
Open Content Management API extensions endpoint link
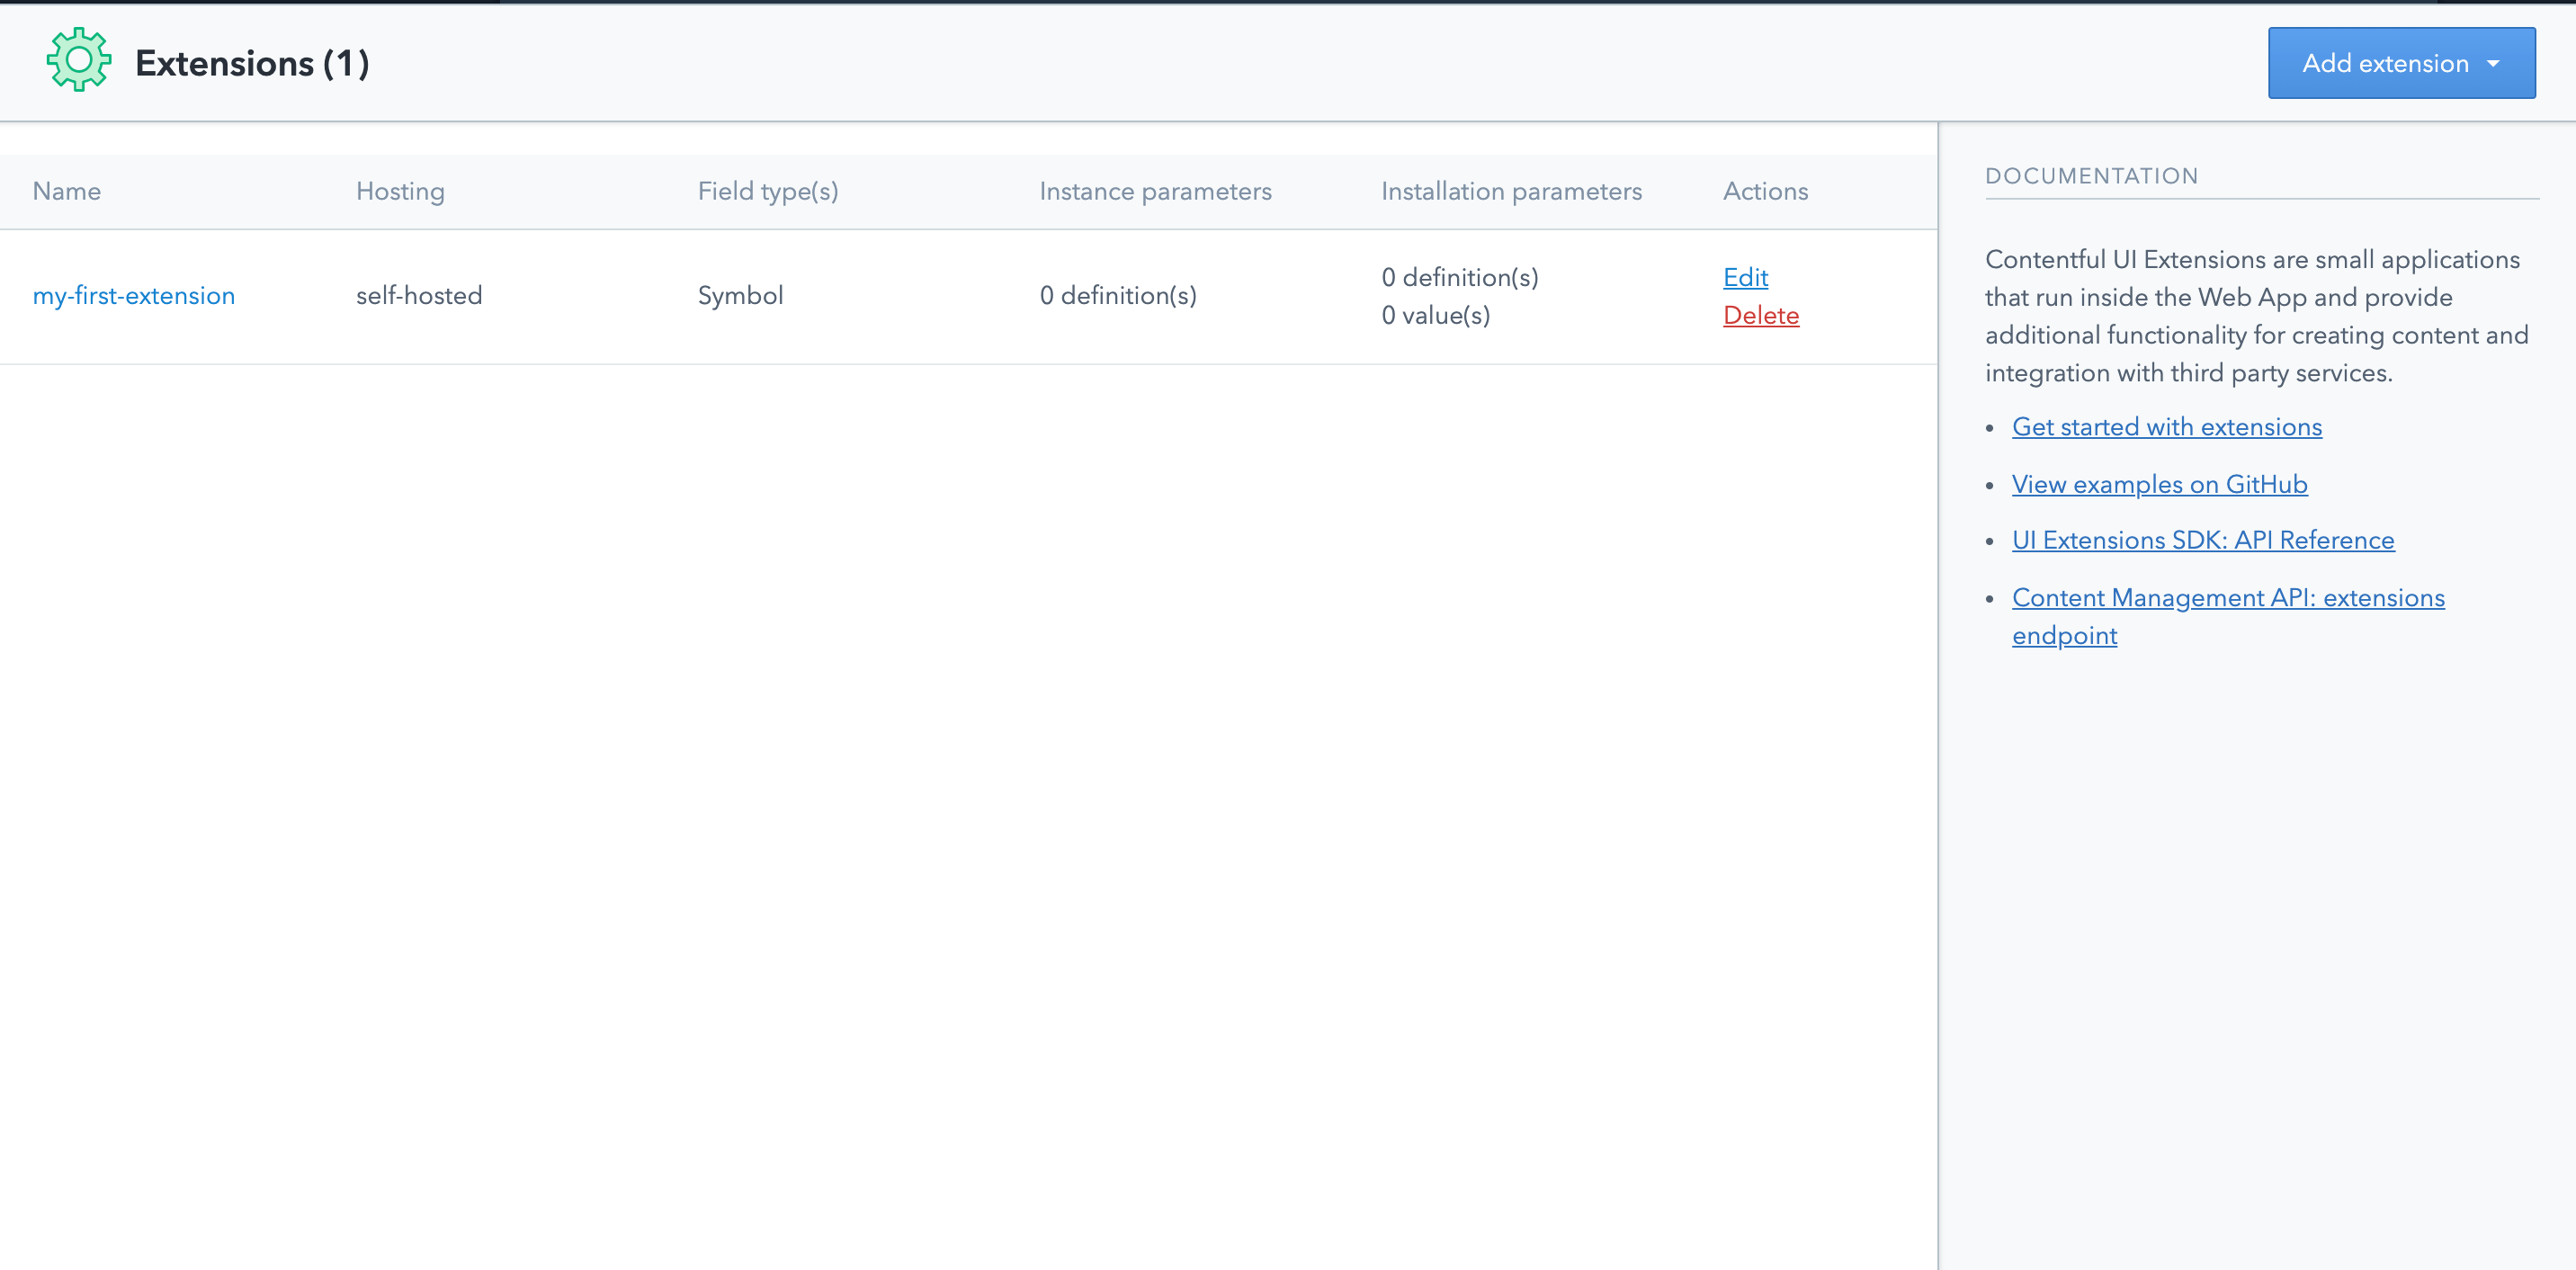(2227, 598)
